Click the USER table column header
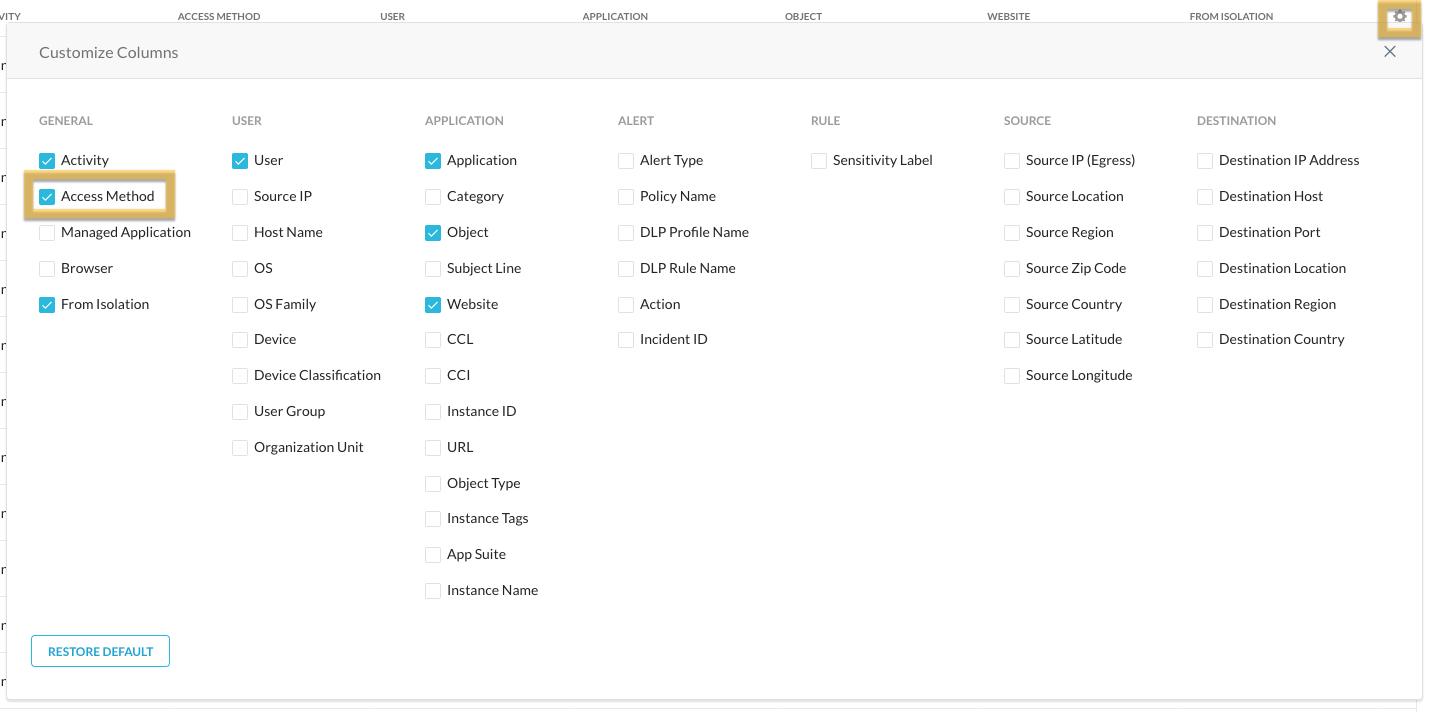Viewport: 1429px width, 712px height. tap(393, 16)
